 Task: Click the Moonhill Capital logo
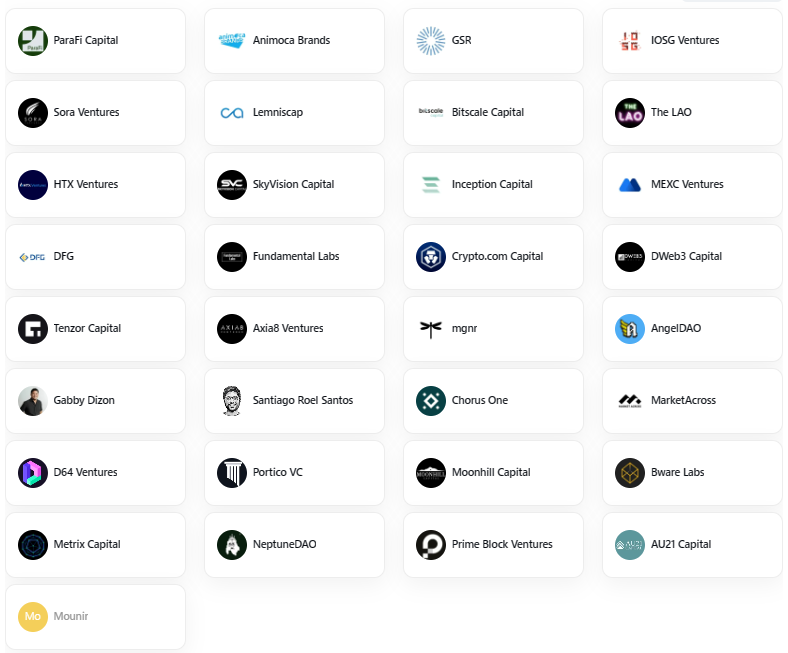pyautogui.click(x=431, y=473)
